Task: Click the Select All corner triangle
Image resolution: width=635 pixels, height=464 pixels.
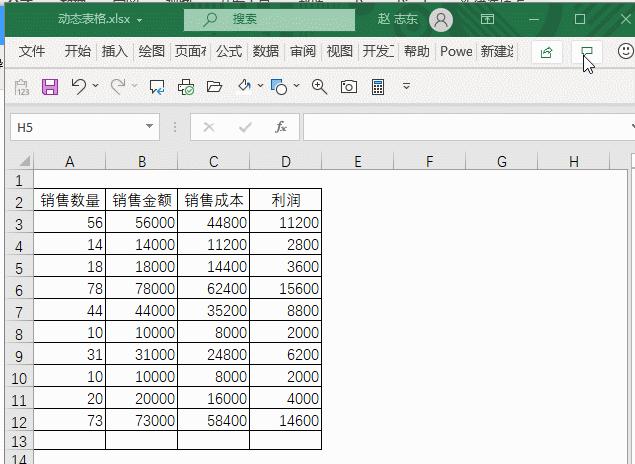Action: click(23, 161)
